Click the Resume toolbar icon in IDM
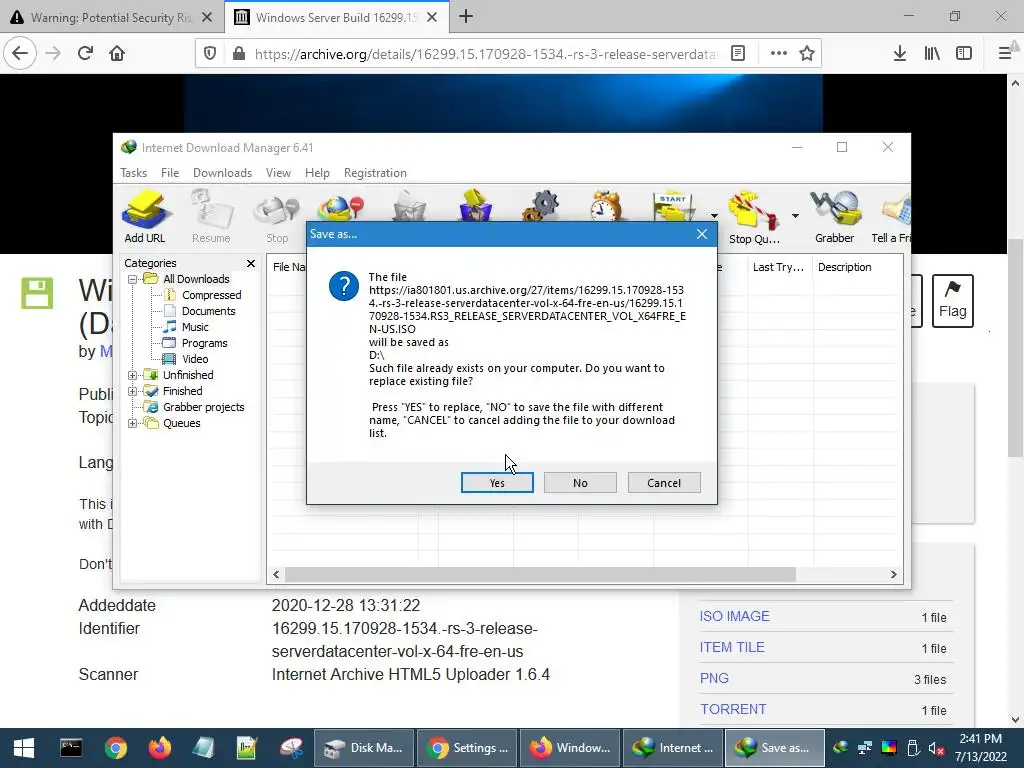The width and height of the screenshot is (1024, 768). point(211,217)
